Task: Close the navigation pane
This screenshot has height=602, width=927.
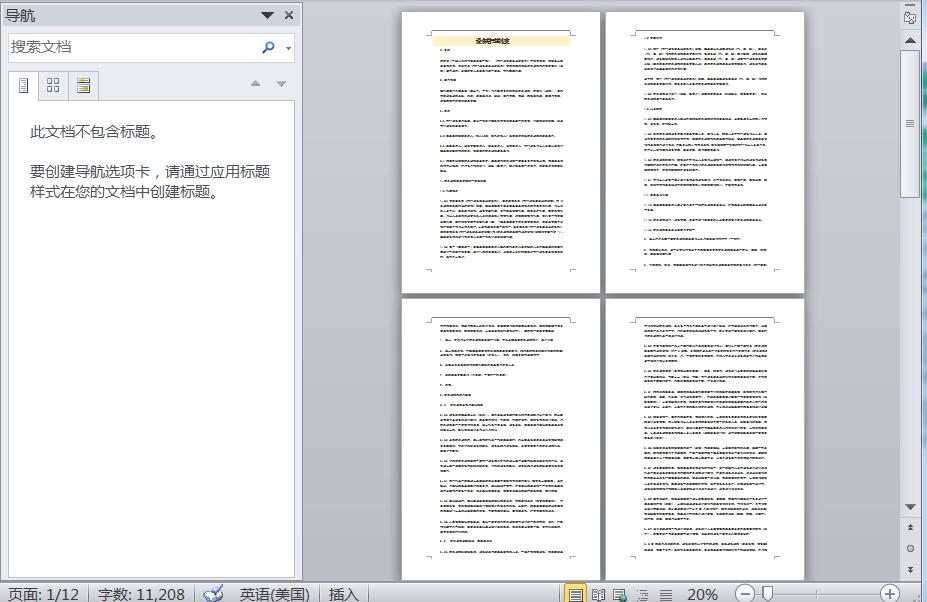Action: [x=289, y=15]
